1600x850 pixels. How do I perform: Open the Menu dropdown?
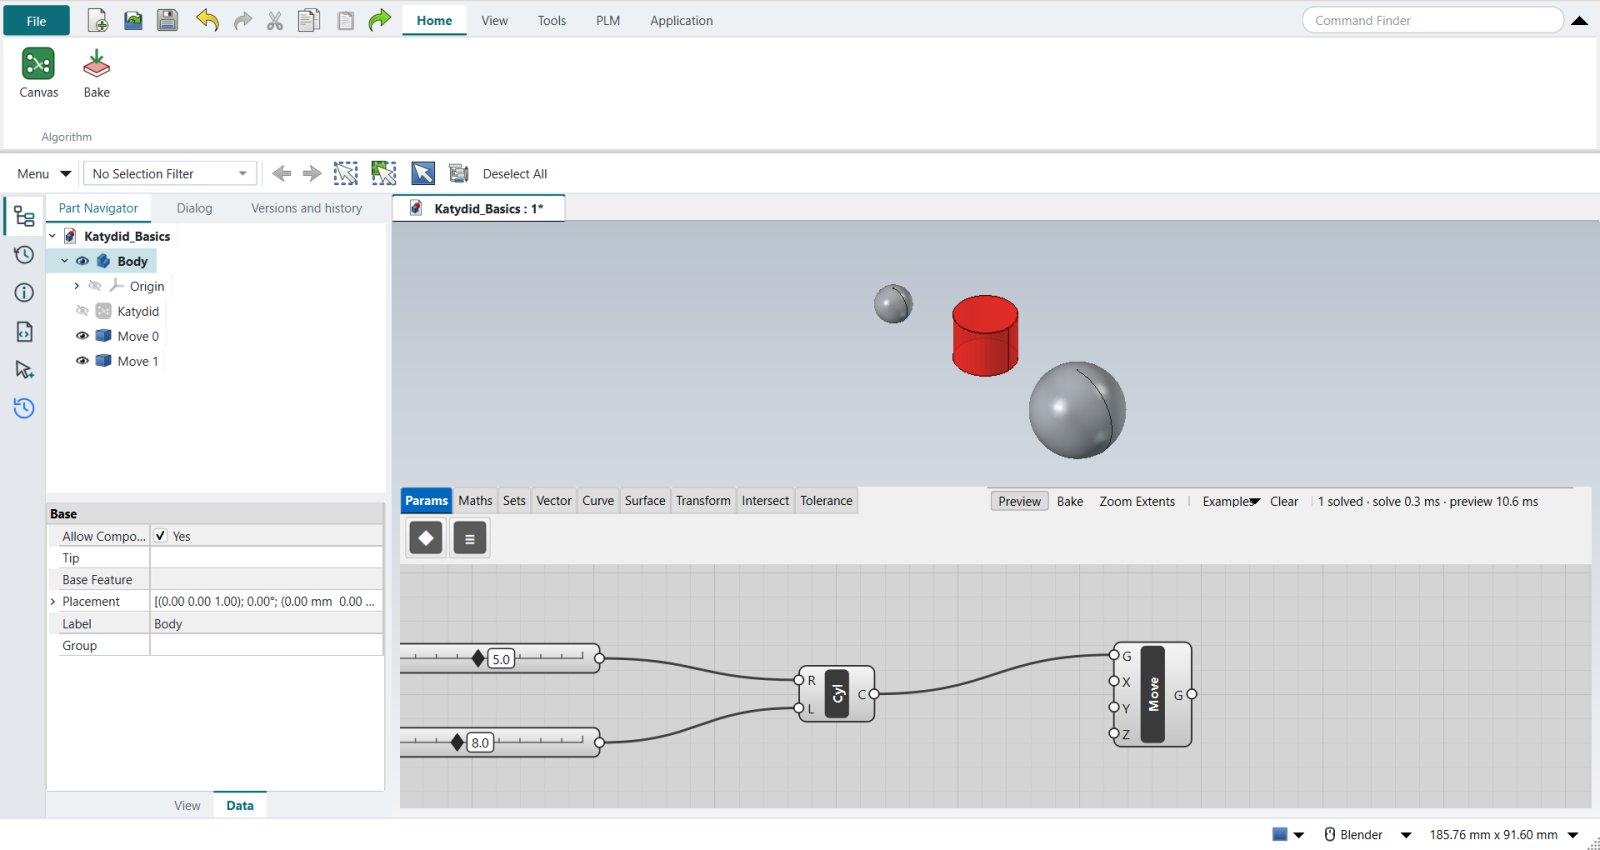pyautogui.click(x=44, y=174)
